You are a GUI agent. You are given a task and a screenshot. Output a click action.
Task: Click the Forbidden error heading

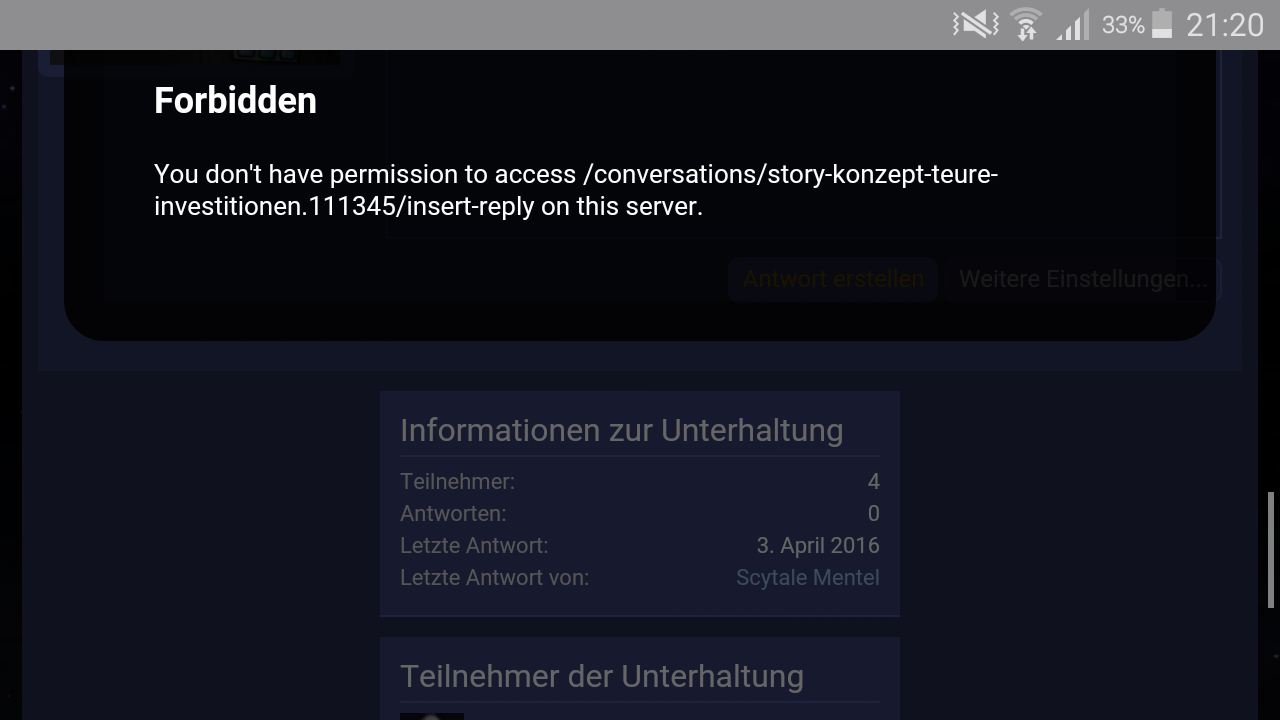pyautogui.click(x=235, y=100)
